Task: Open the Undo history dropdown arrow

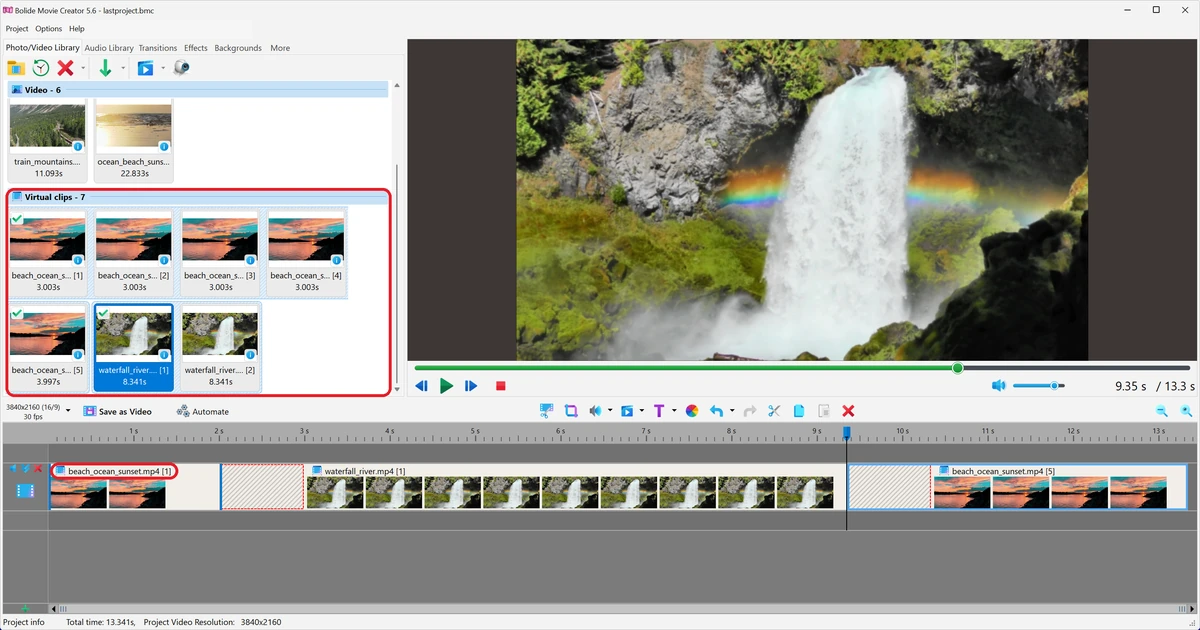Action: coord(732,411)
